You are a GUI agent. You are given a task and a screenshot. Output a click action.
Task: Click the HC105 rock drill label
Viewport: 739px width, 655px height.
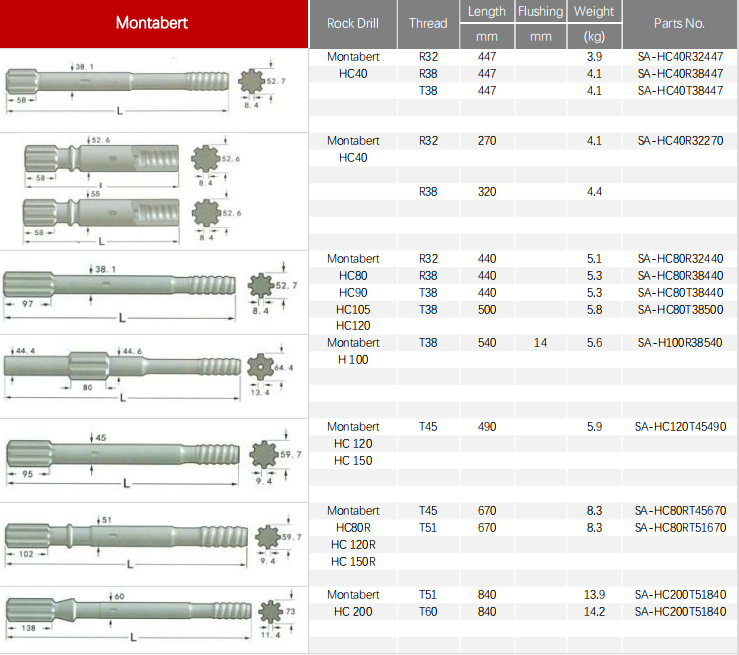pyautogui.click(x=353, y=310)
